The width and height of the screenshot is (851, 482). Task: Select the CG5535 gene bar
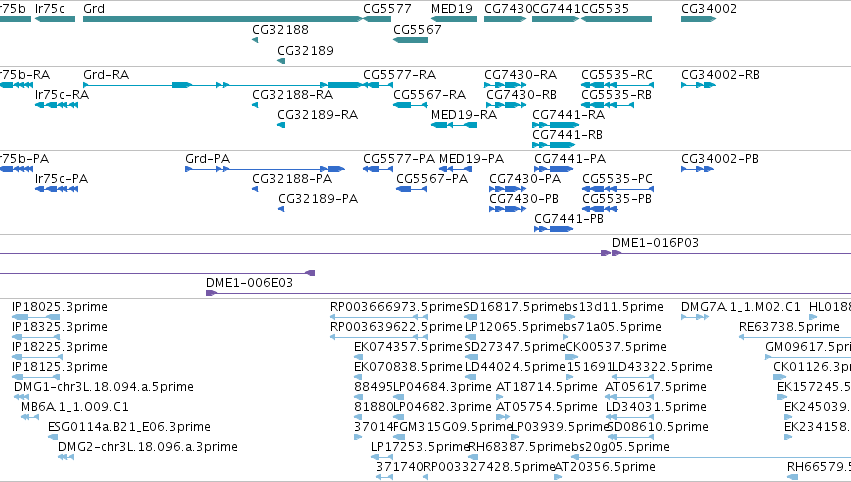(617, 19)
